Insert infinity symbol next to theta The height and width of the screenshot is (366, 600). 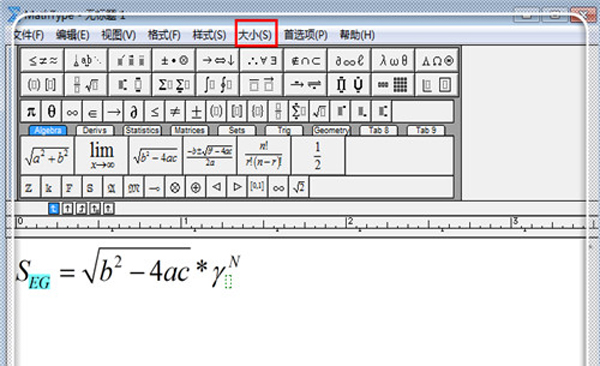(x=72, y=111)
